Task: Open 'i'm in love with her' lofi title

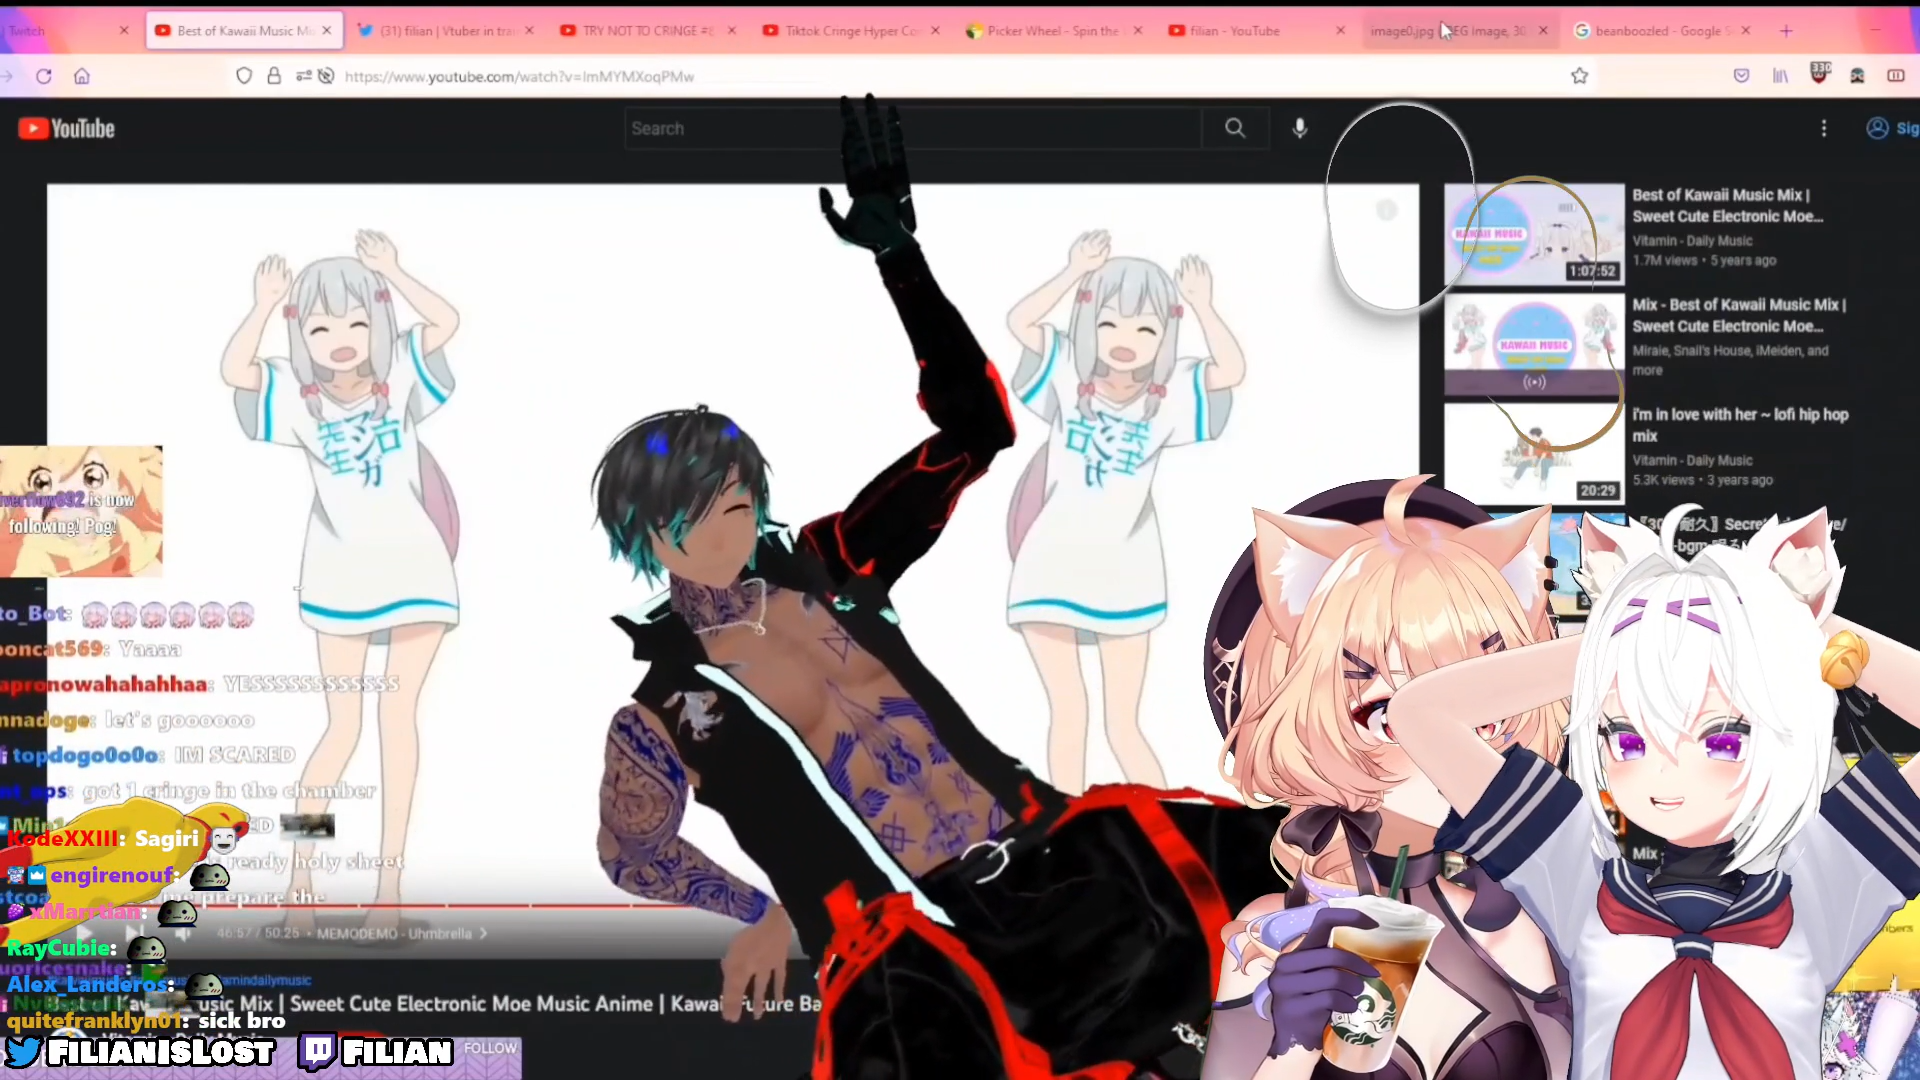Action: pyautogui.click(x=1740, y=425)
